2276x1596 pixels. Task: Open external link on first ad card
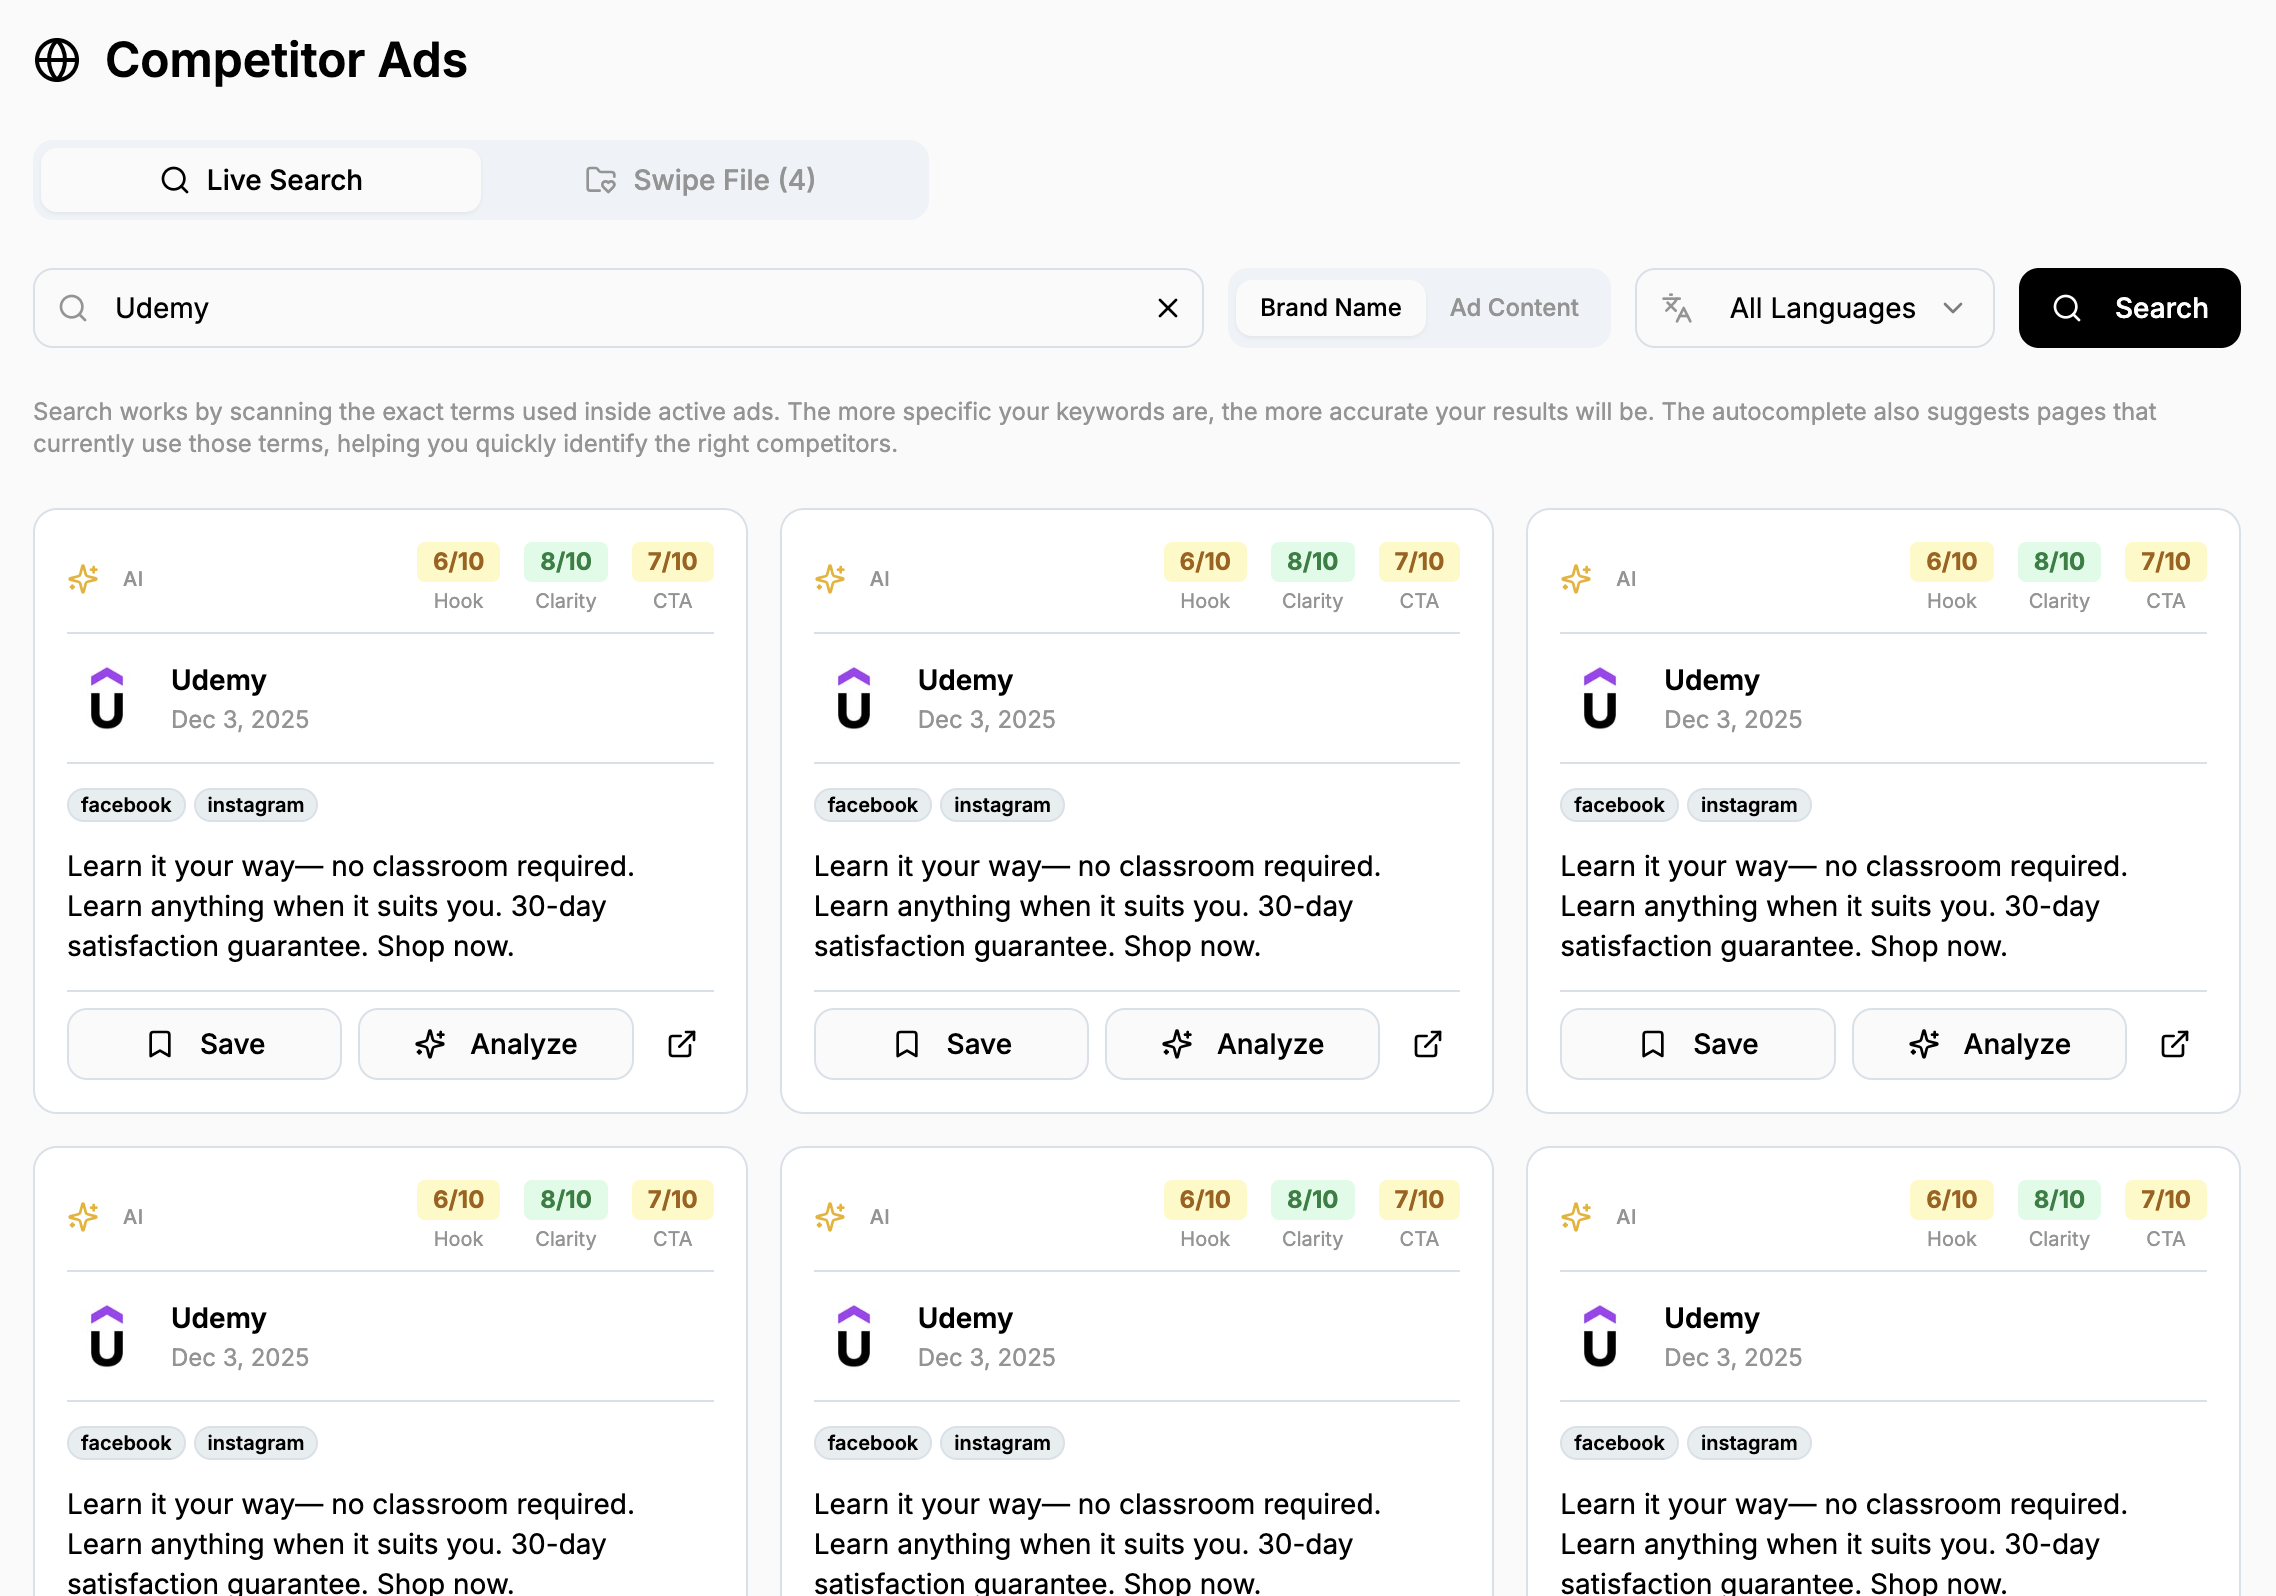[682, 1044]
